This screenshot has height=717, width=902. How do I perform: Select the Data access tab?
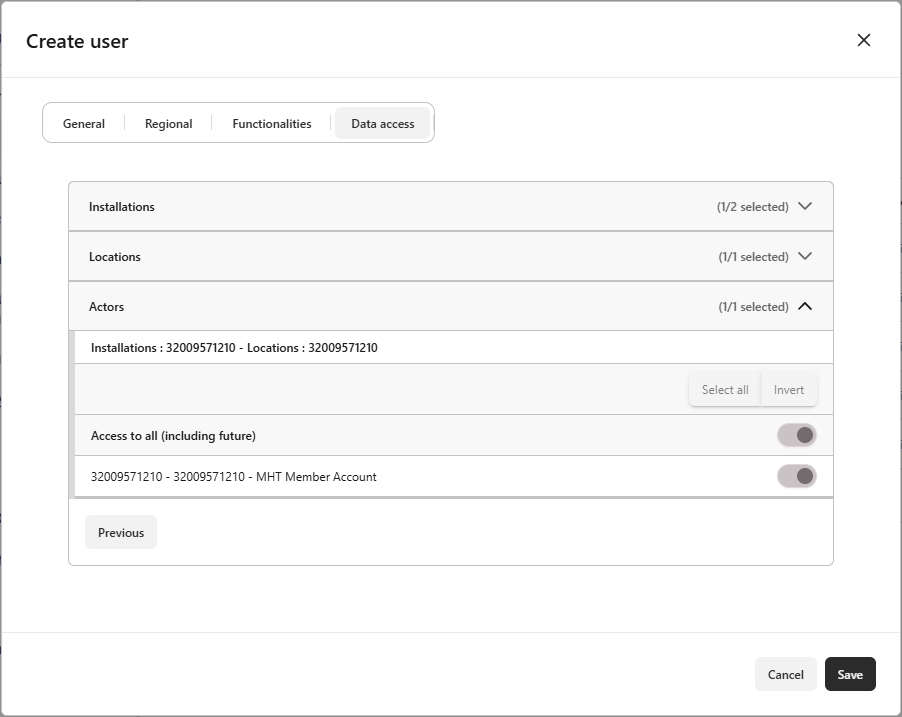tap(383, 124)
